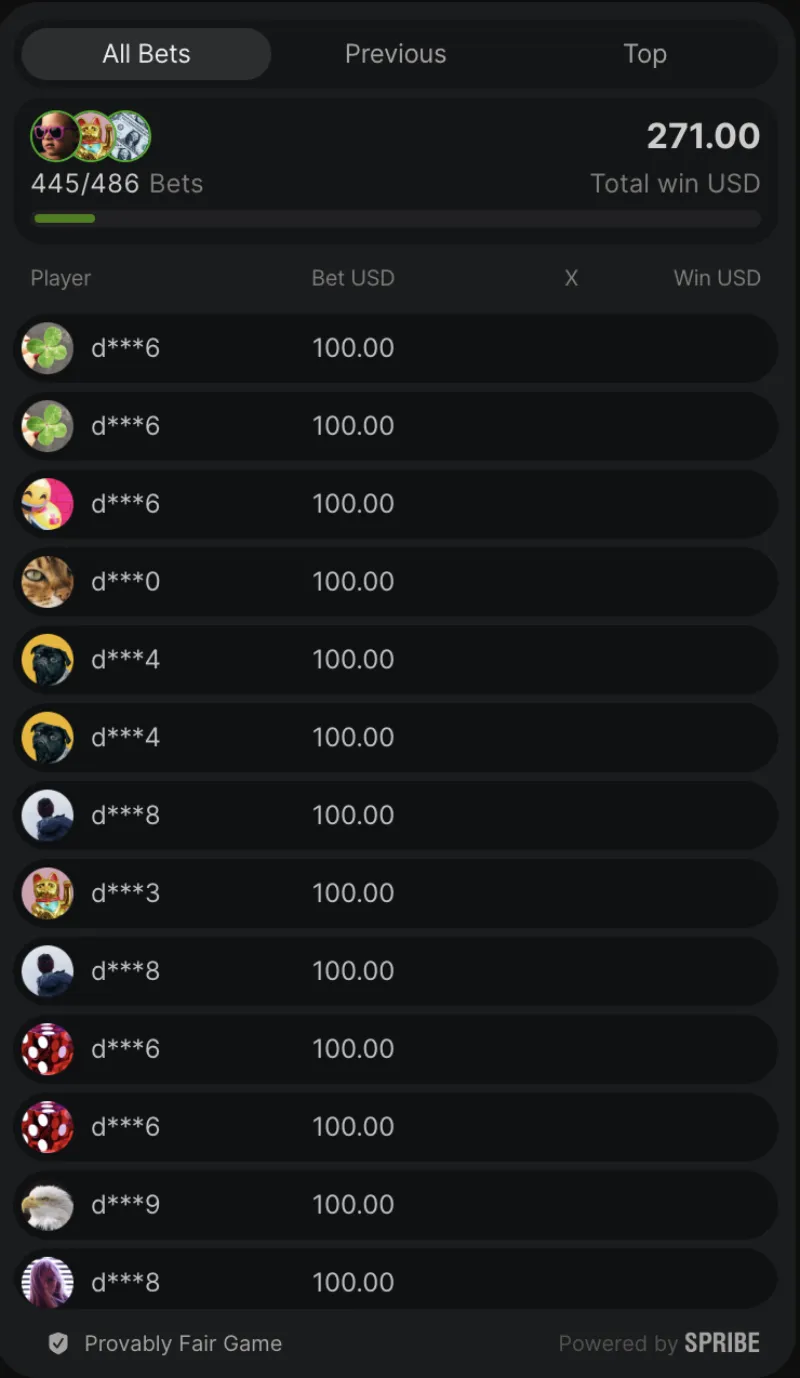
Task: Click the lucky cat avatar beside d***3
Action: coord(47,893)
